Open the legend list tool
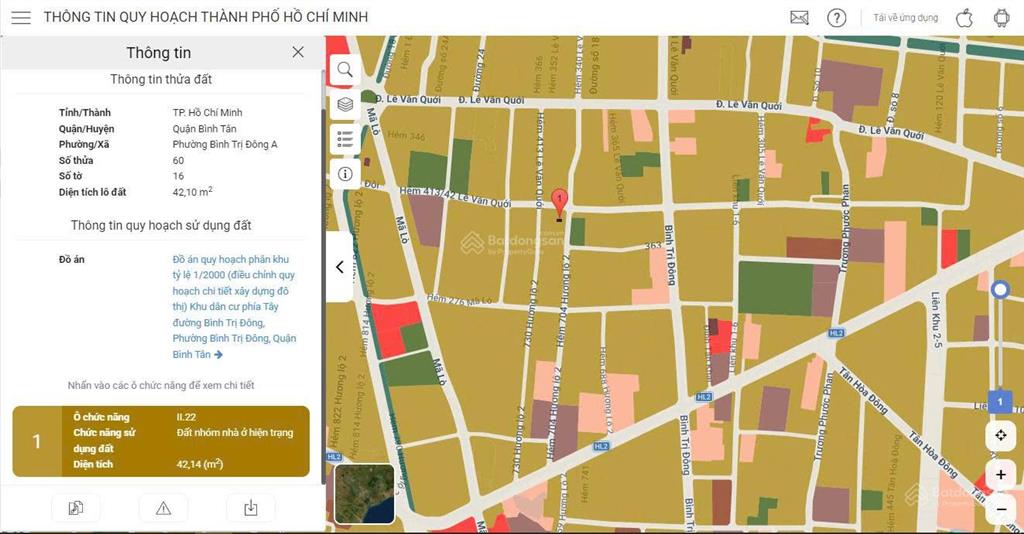Viewport: 1024px width, 534px height. 345,139
